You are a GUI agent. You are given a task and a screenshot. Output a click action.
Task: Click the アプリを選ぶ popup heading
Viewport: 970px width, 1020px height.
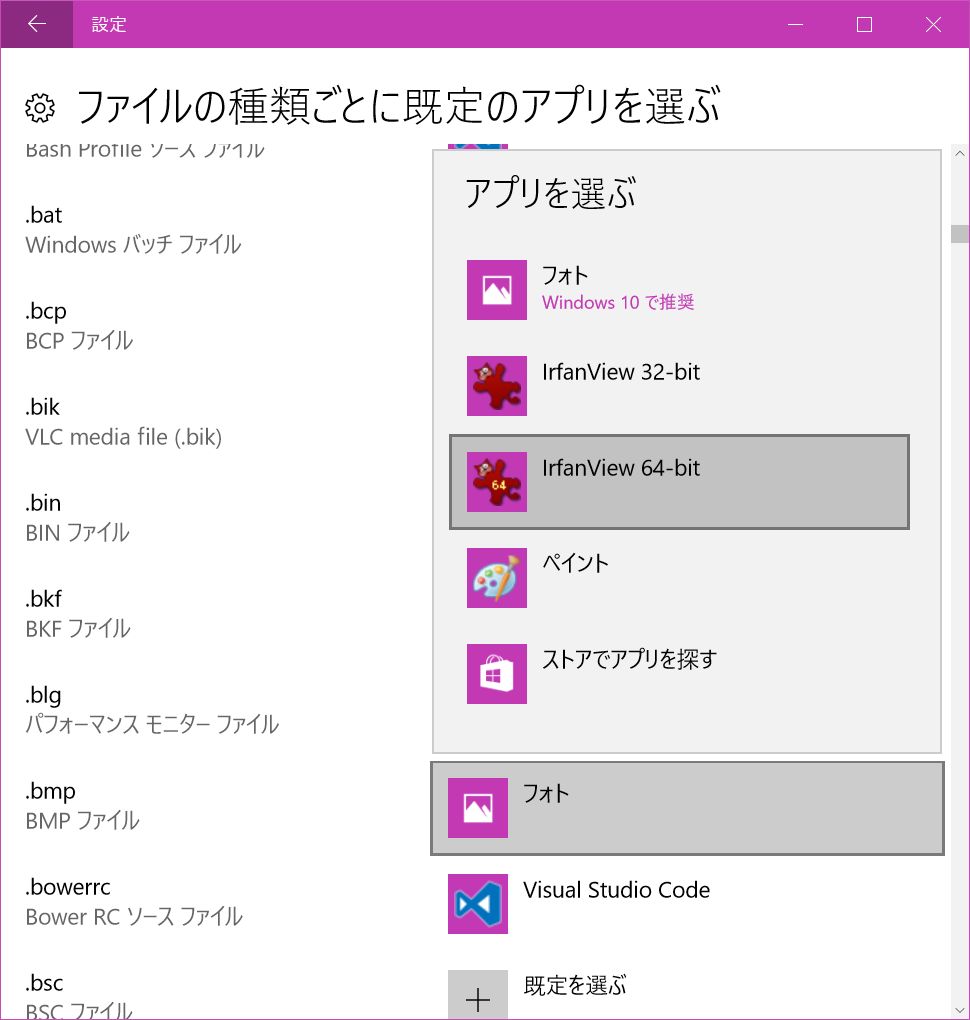(x=550, y=193)
